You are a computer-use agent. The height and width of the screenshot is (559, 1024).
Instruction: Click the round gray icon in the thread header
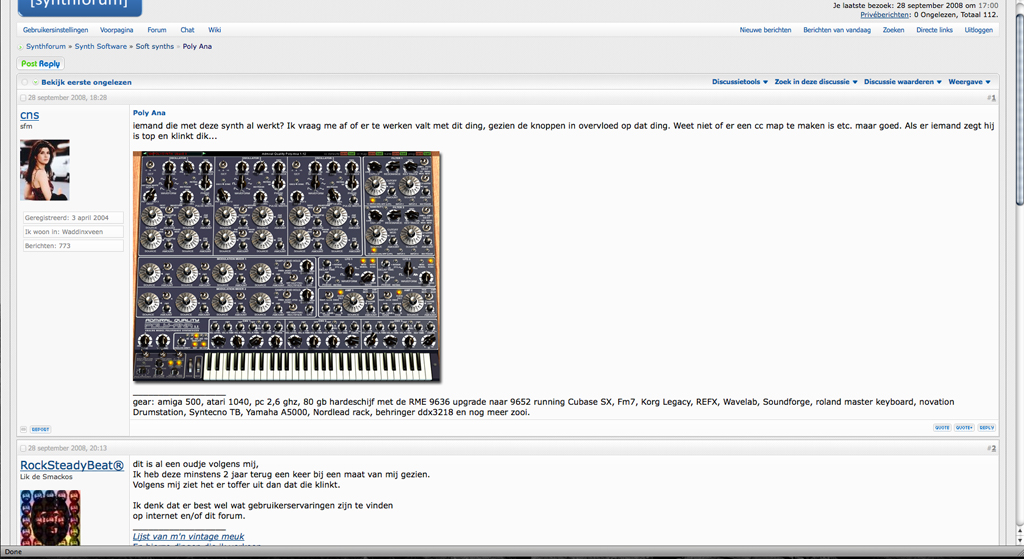click(x=25, y=82)
